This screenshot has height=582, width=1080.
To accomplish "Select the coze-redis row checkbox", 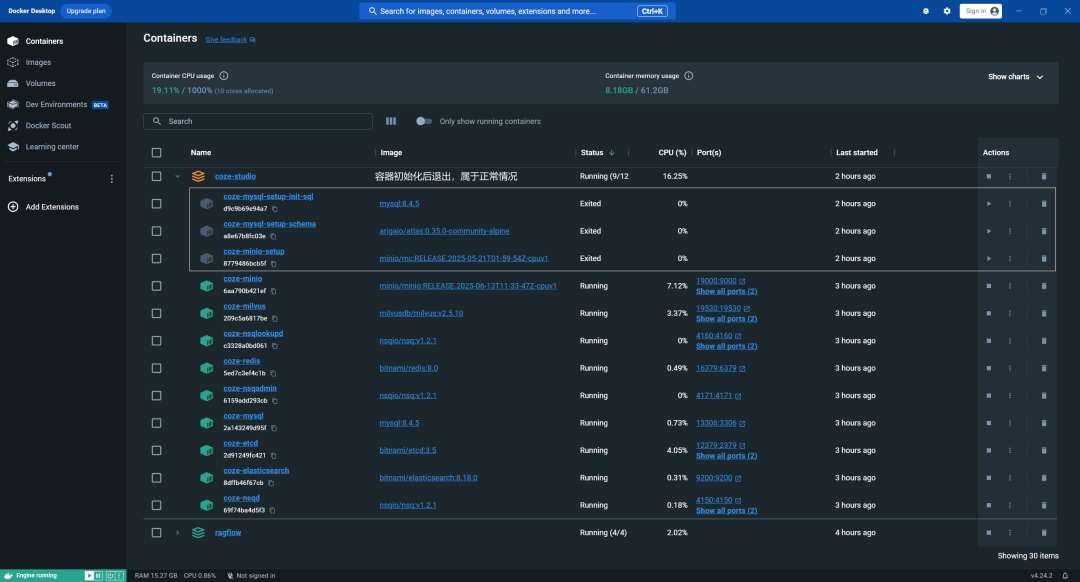I will pyautogui.click(x=156, y=368).
